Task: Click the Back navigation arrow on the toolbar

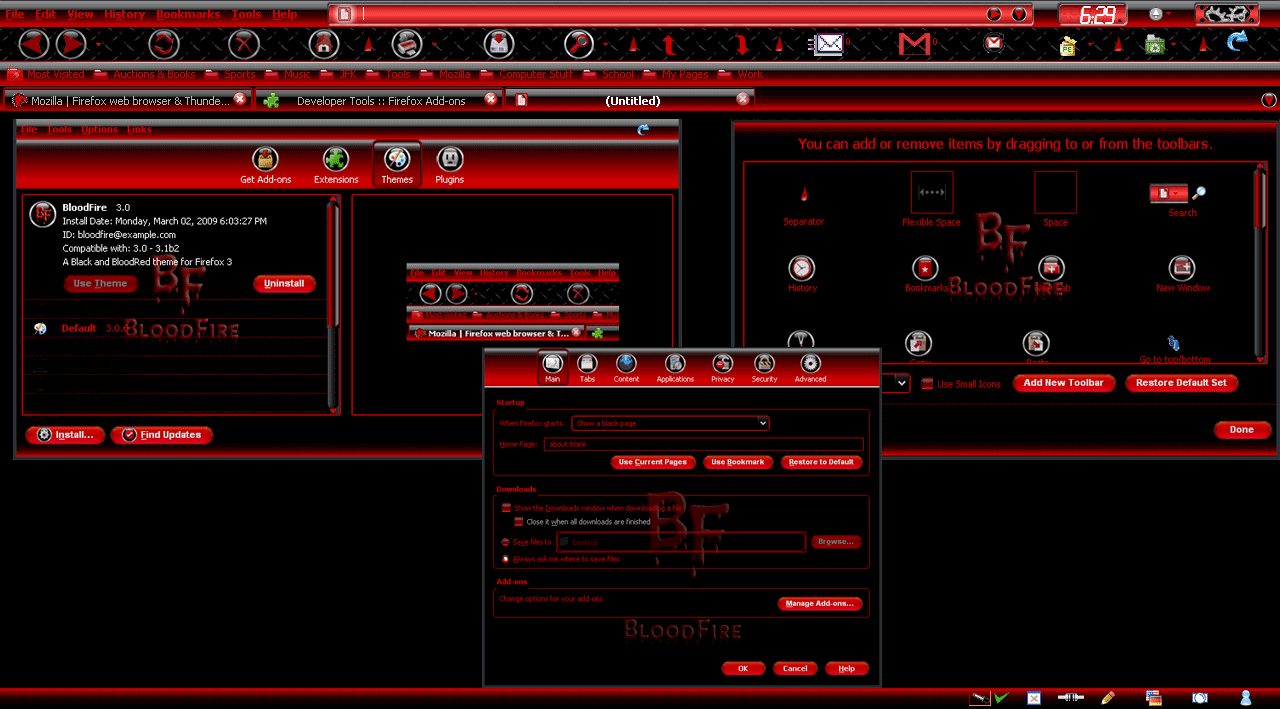Action: pyautogui.click(x=32, y=45)
